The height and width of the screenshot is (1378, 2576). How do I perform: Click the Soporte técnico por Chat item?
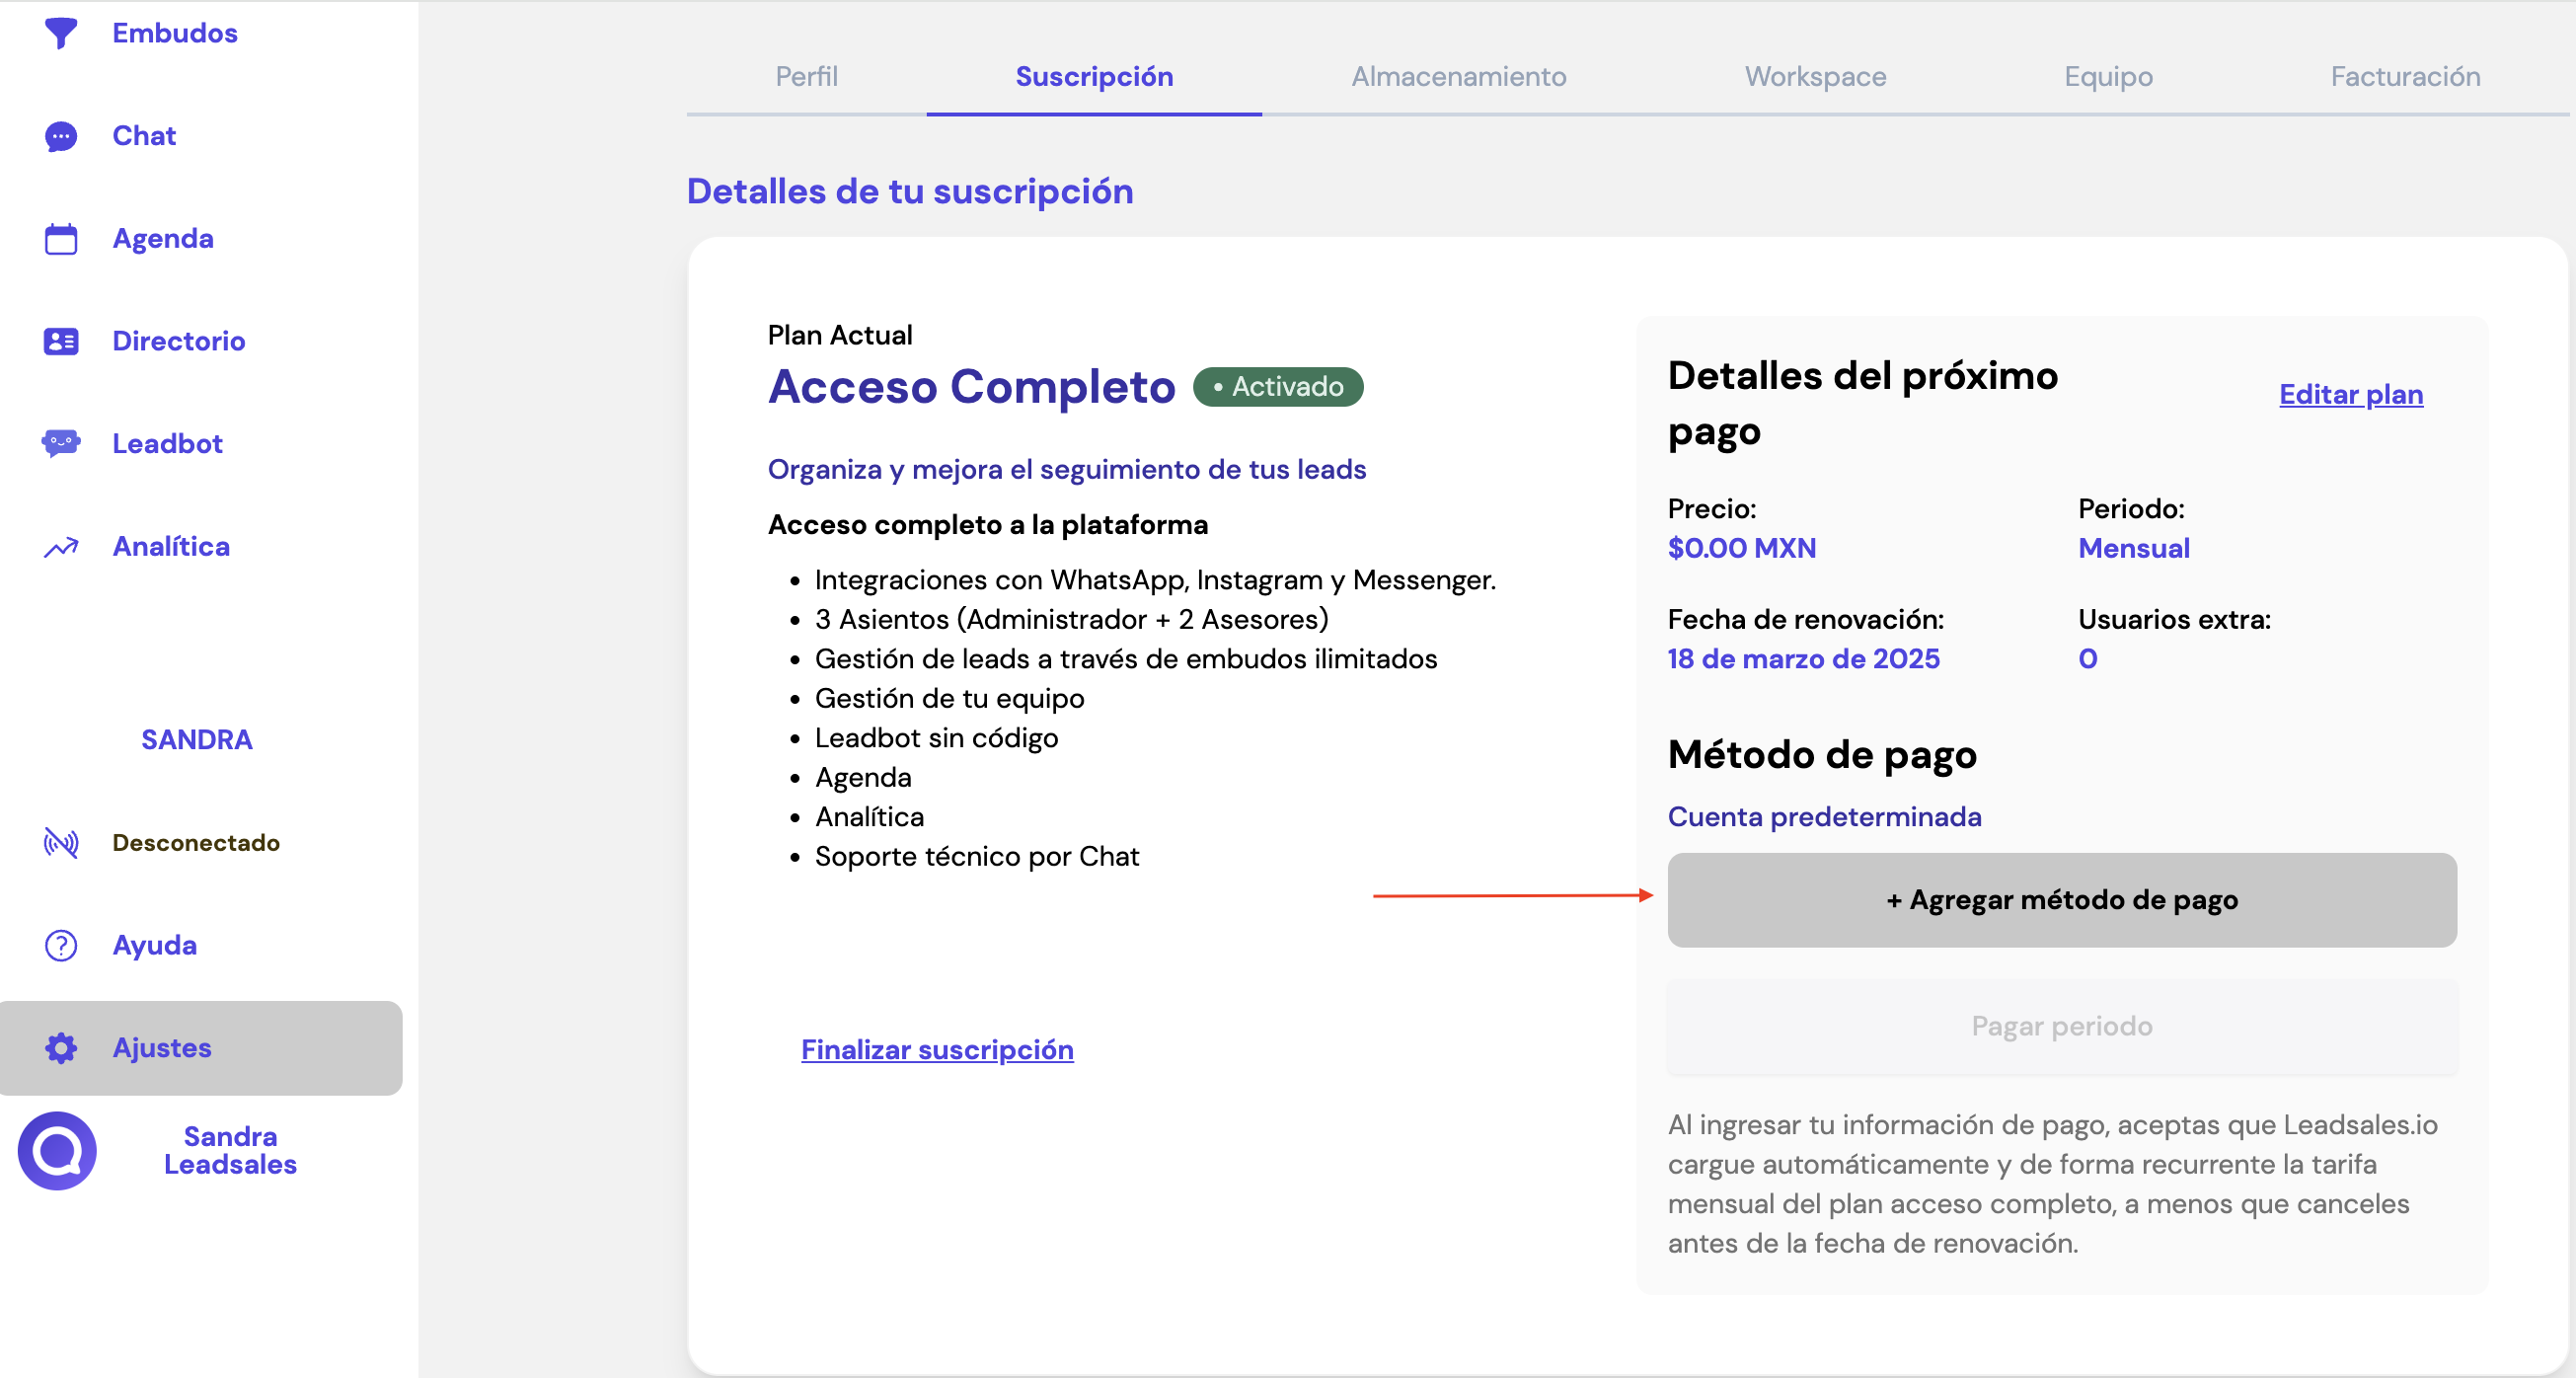977,857
